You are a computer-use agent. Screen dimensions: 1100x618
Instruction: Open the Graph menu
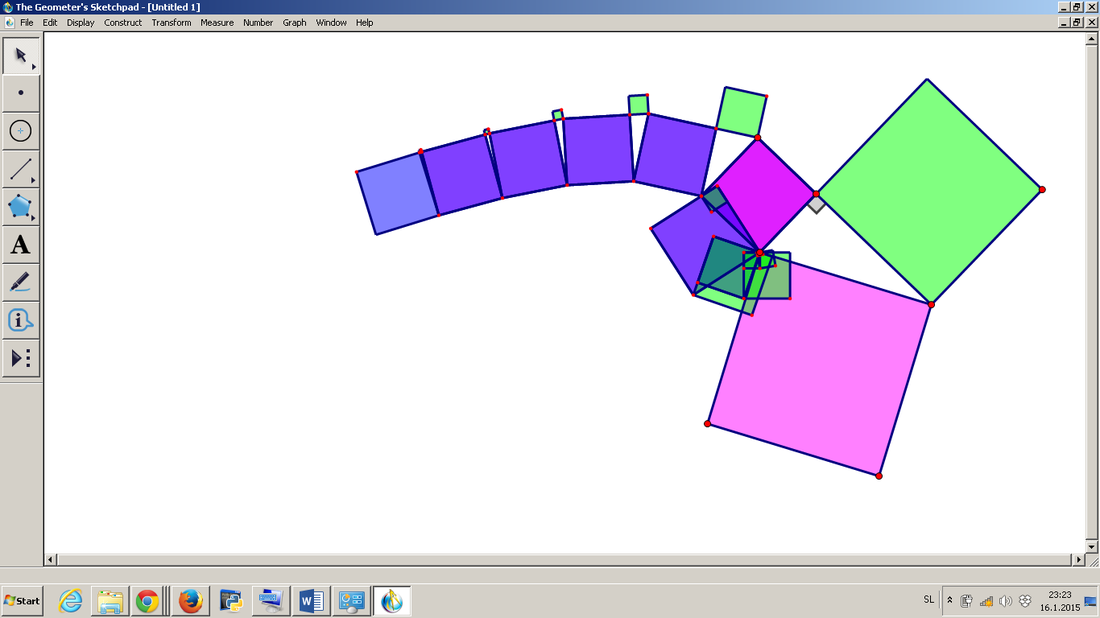click(294, 22)
